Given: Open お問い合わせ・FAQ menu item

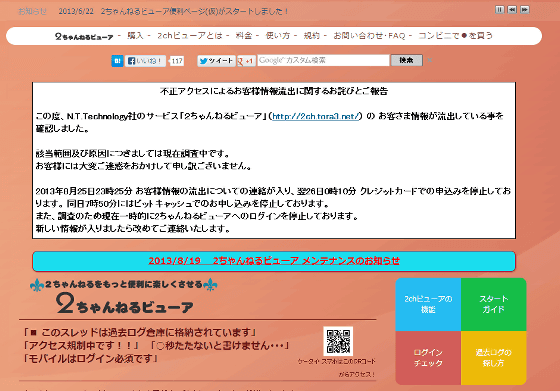Looking at the screenshot, I should 369,35.
